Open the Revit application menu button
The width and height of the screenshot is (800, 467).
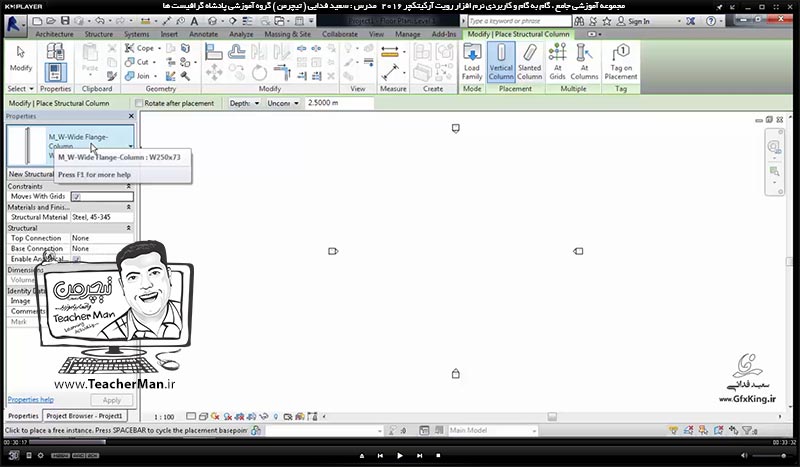[14, 25]
